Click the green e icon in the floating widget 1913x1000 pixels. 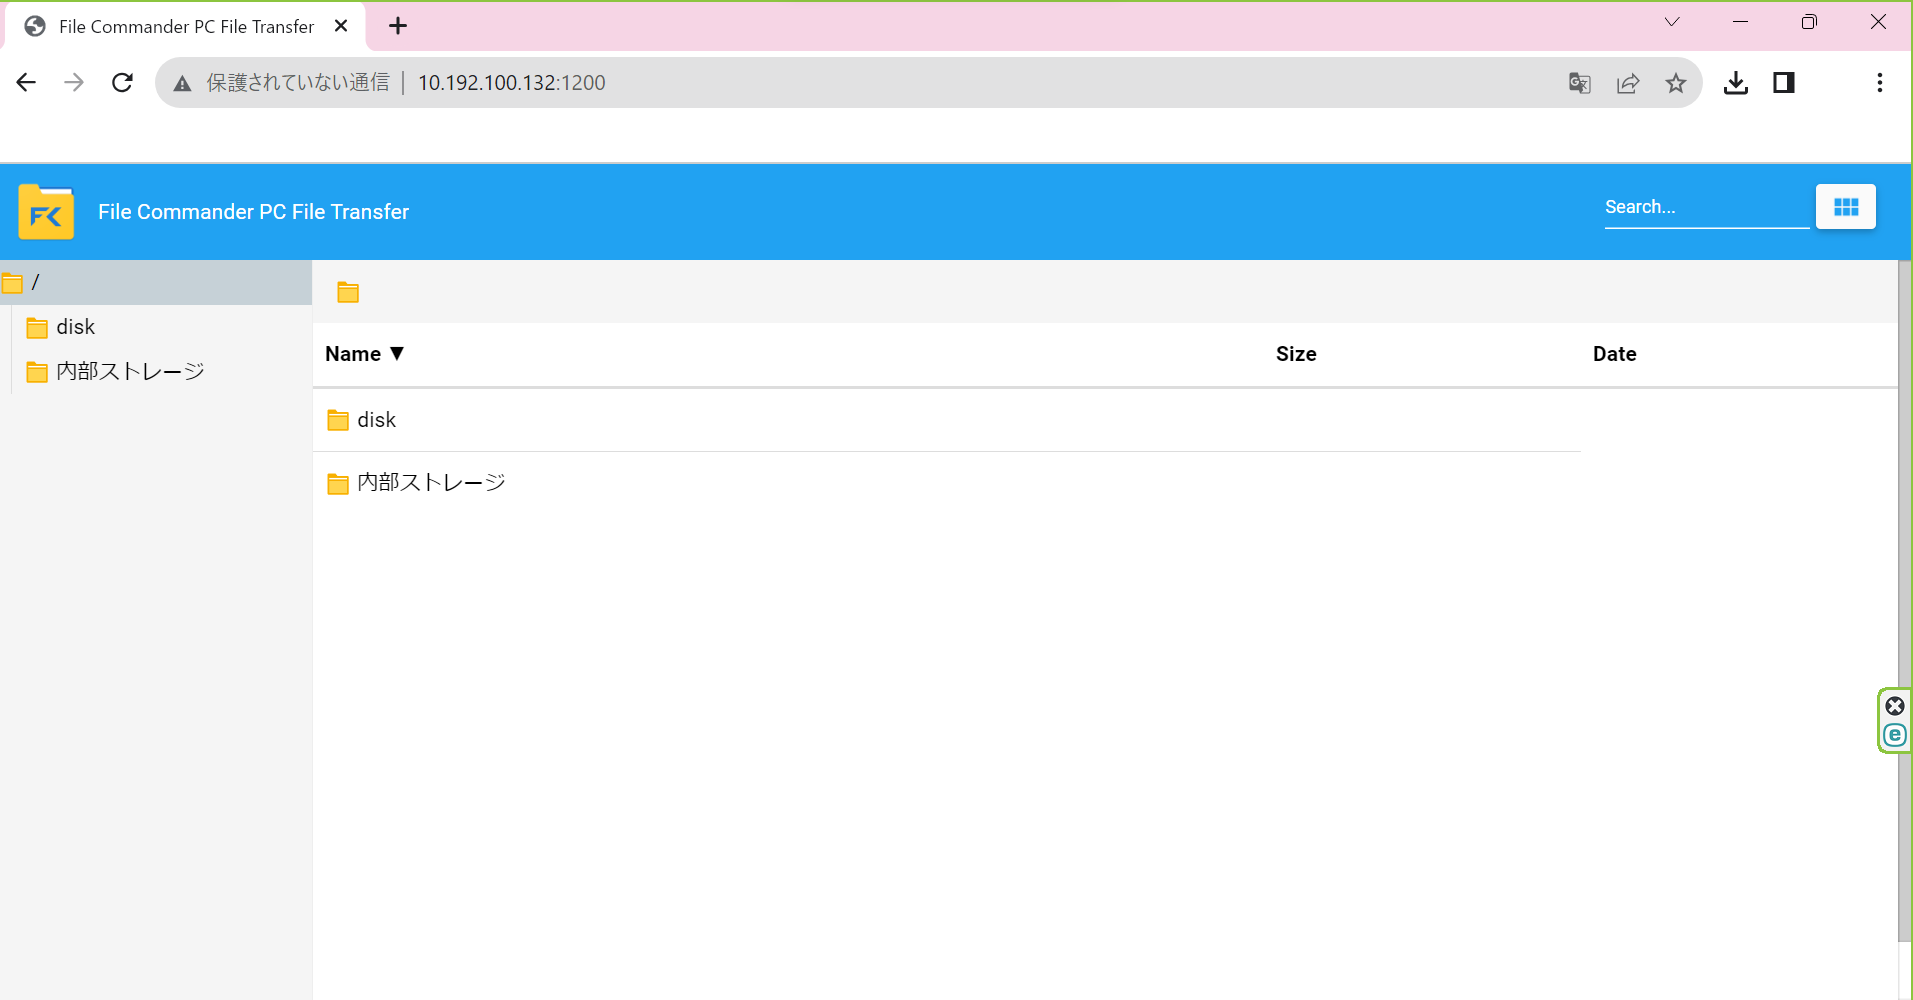click(1895, 735)
